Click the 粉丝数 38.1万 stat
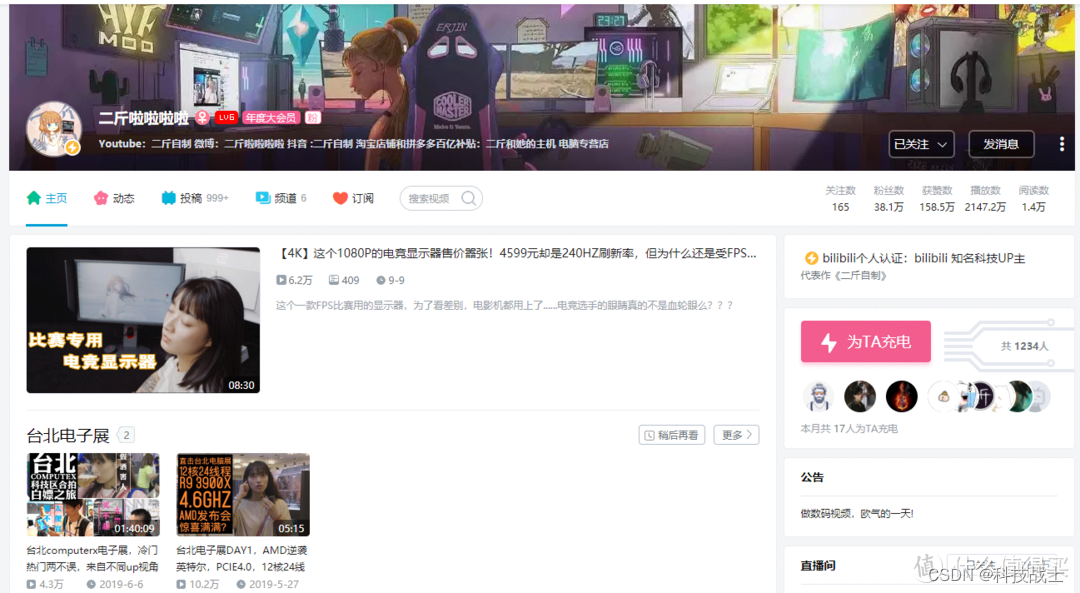The height and width of the screenshot is (593, 1080). click(x=889, y=198)
